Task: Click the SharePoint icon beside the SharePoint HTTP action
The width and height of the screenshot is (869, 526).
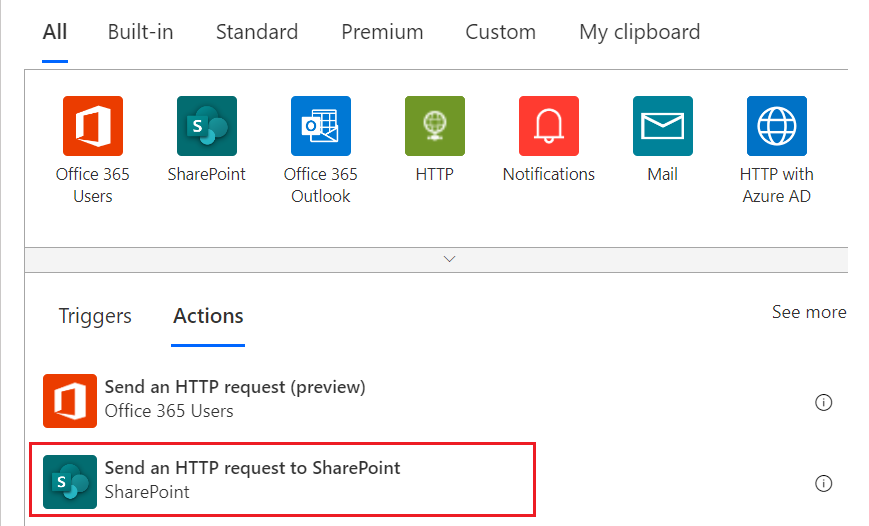Action: tap(70, 482)
